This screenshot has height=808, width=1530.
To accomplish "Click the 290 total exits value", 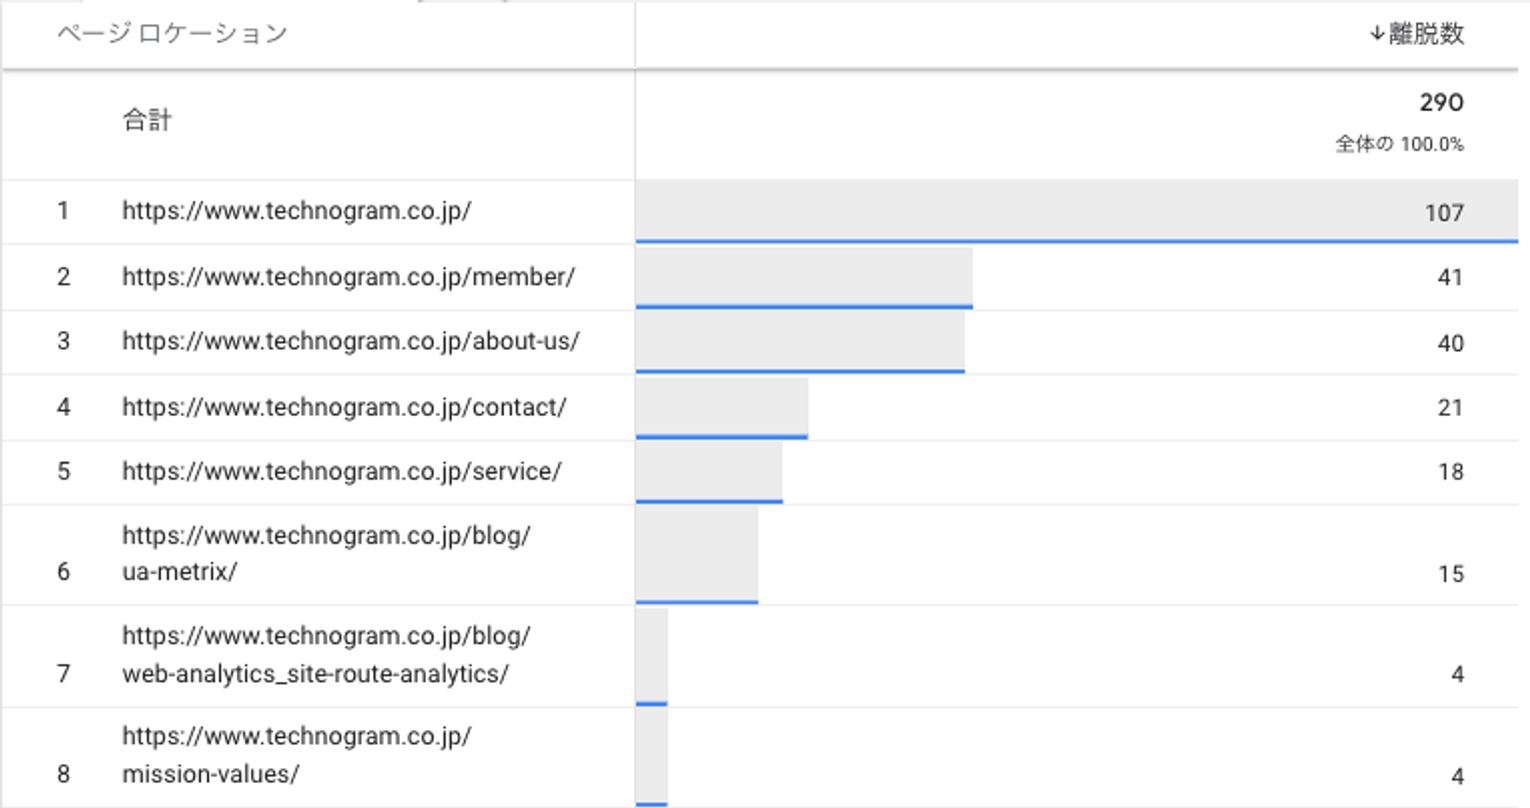I will point(1441,102).
